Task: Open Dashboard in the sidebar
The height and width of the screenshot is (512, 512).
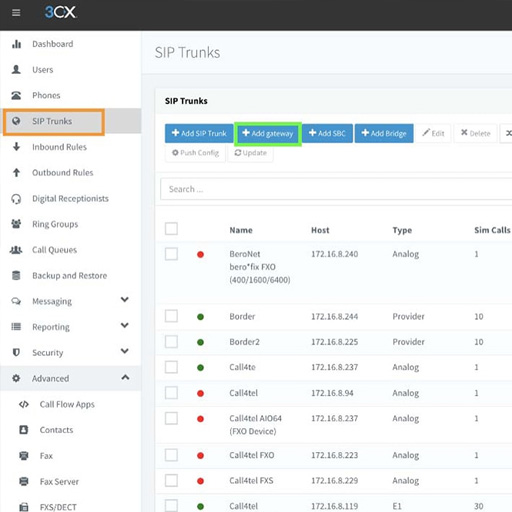Action: [52, 44]
